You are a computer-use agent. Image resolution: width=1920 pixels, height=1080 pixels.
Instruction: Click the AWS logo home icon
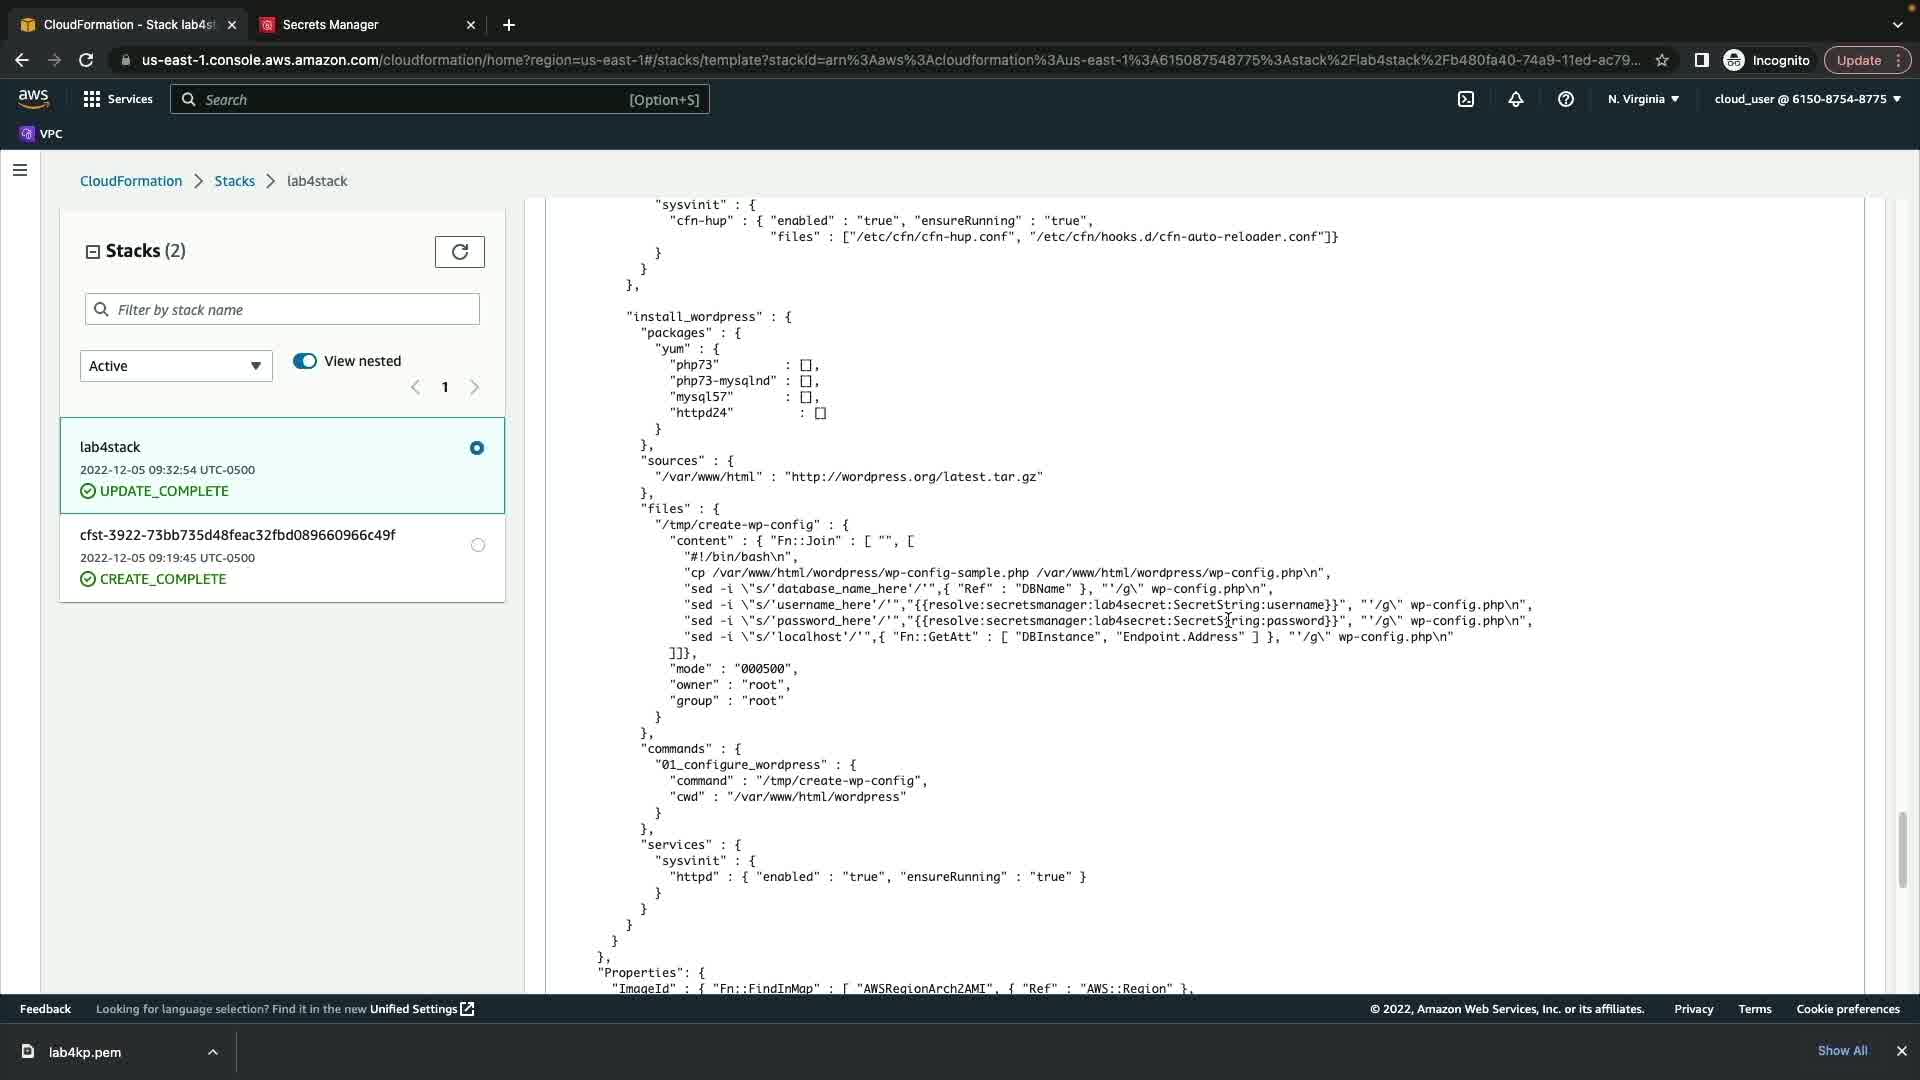click(x=33, y=98)
